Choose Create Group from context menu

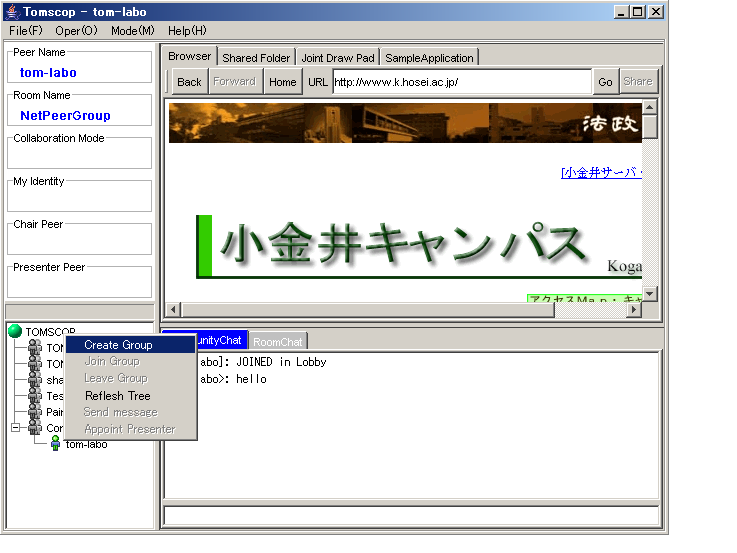131,345
